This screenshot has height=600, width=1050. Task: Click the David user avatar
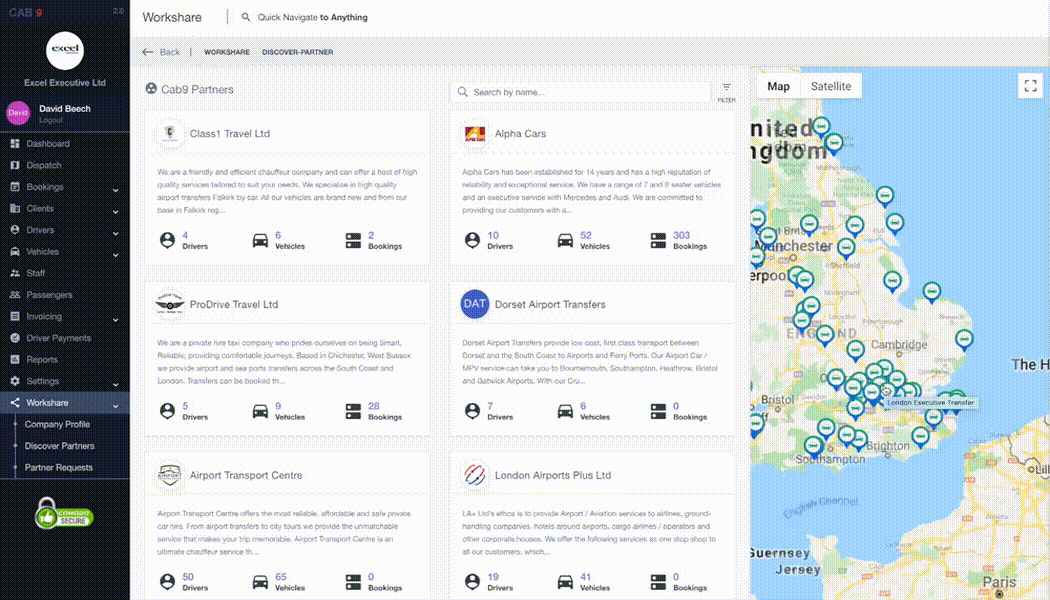pos(18,113)
